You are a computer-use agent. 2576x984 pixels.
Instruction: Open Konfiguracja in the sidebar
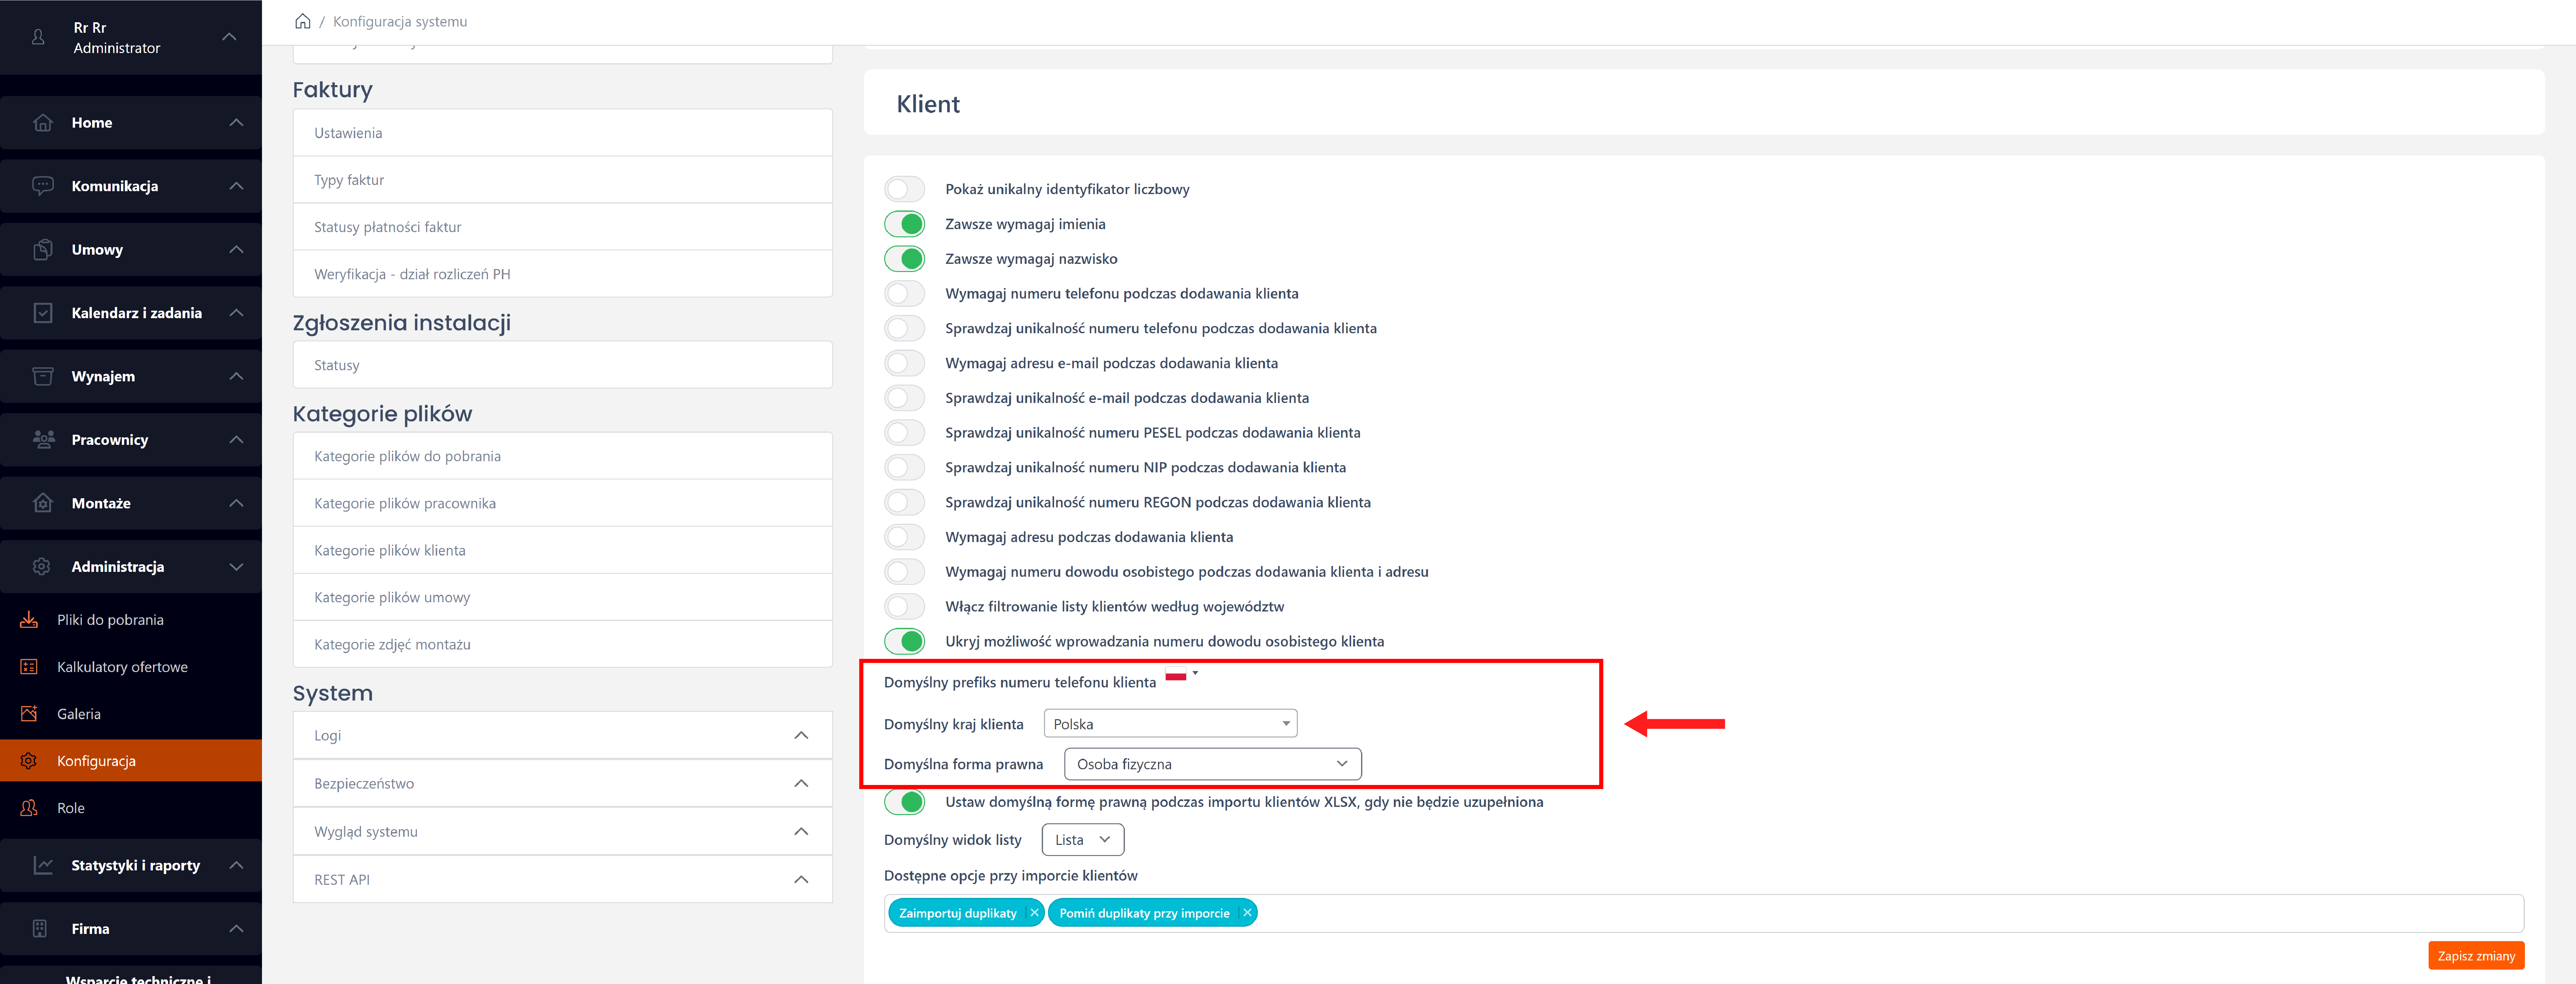(x=96, y=761)
